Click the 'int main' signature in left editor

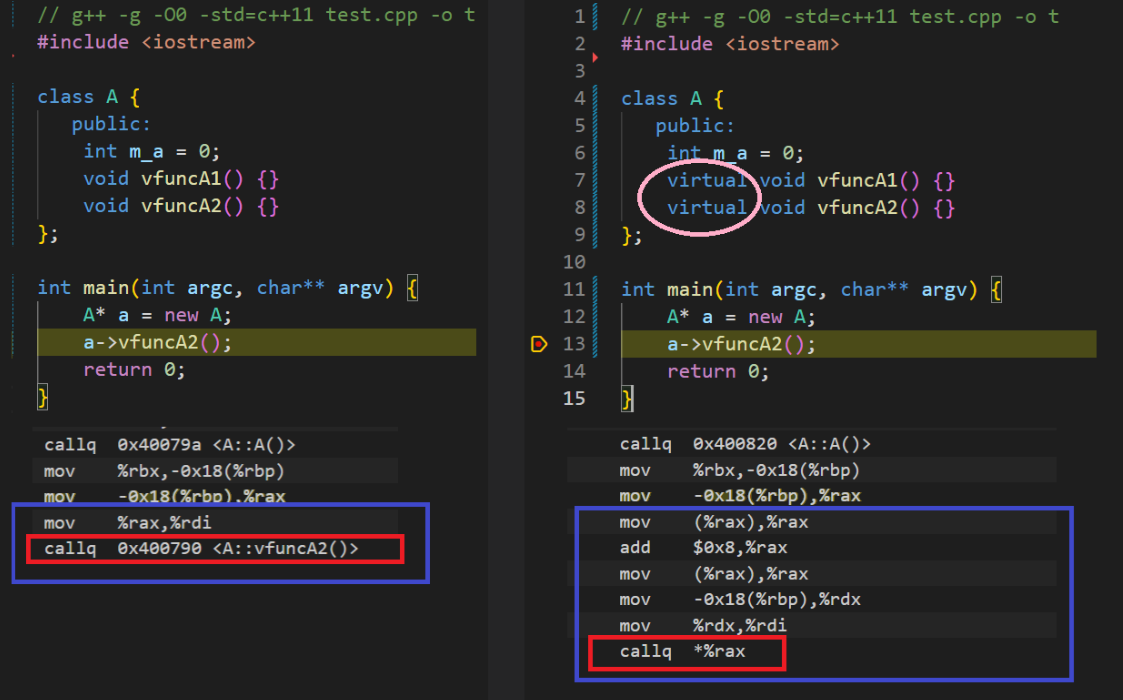[227, 288]
